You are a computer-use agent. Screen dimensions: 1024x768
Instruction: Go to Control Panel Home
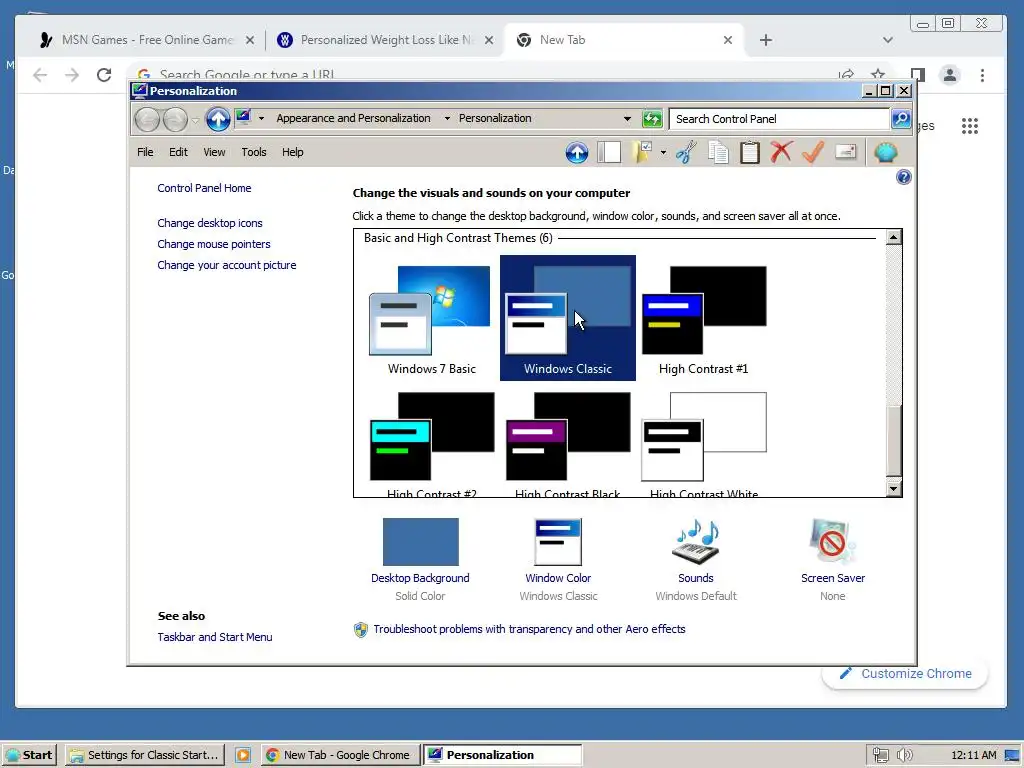(204, 188)
